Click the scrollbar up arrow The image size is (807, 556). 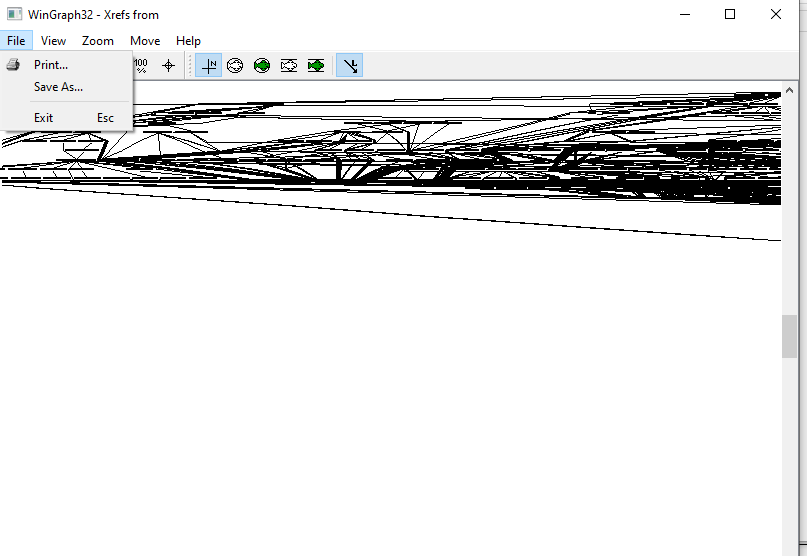coord(789,91)
